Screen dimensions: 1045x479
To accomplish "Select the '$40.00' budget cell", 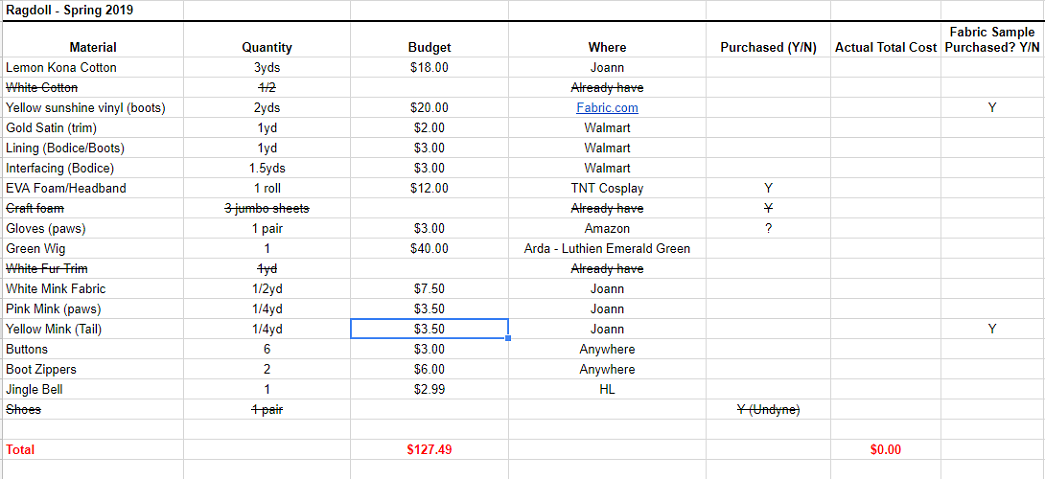I will 429,248.
